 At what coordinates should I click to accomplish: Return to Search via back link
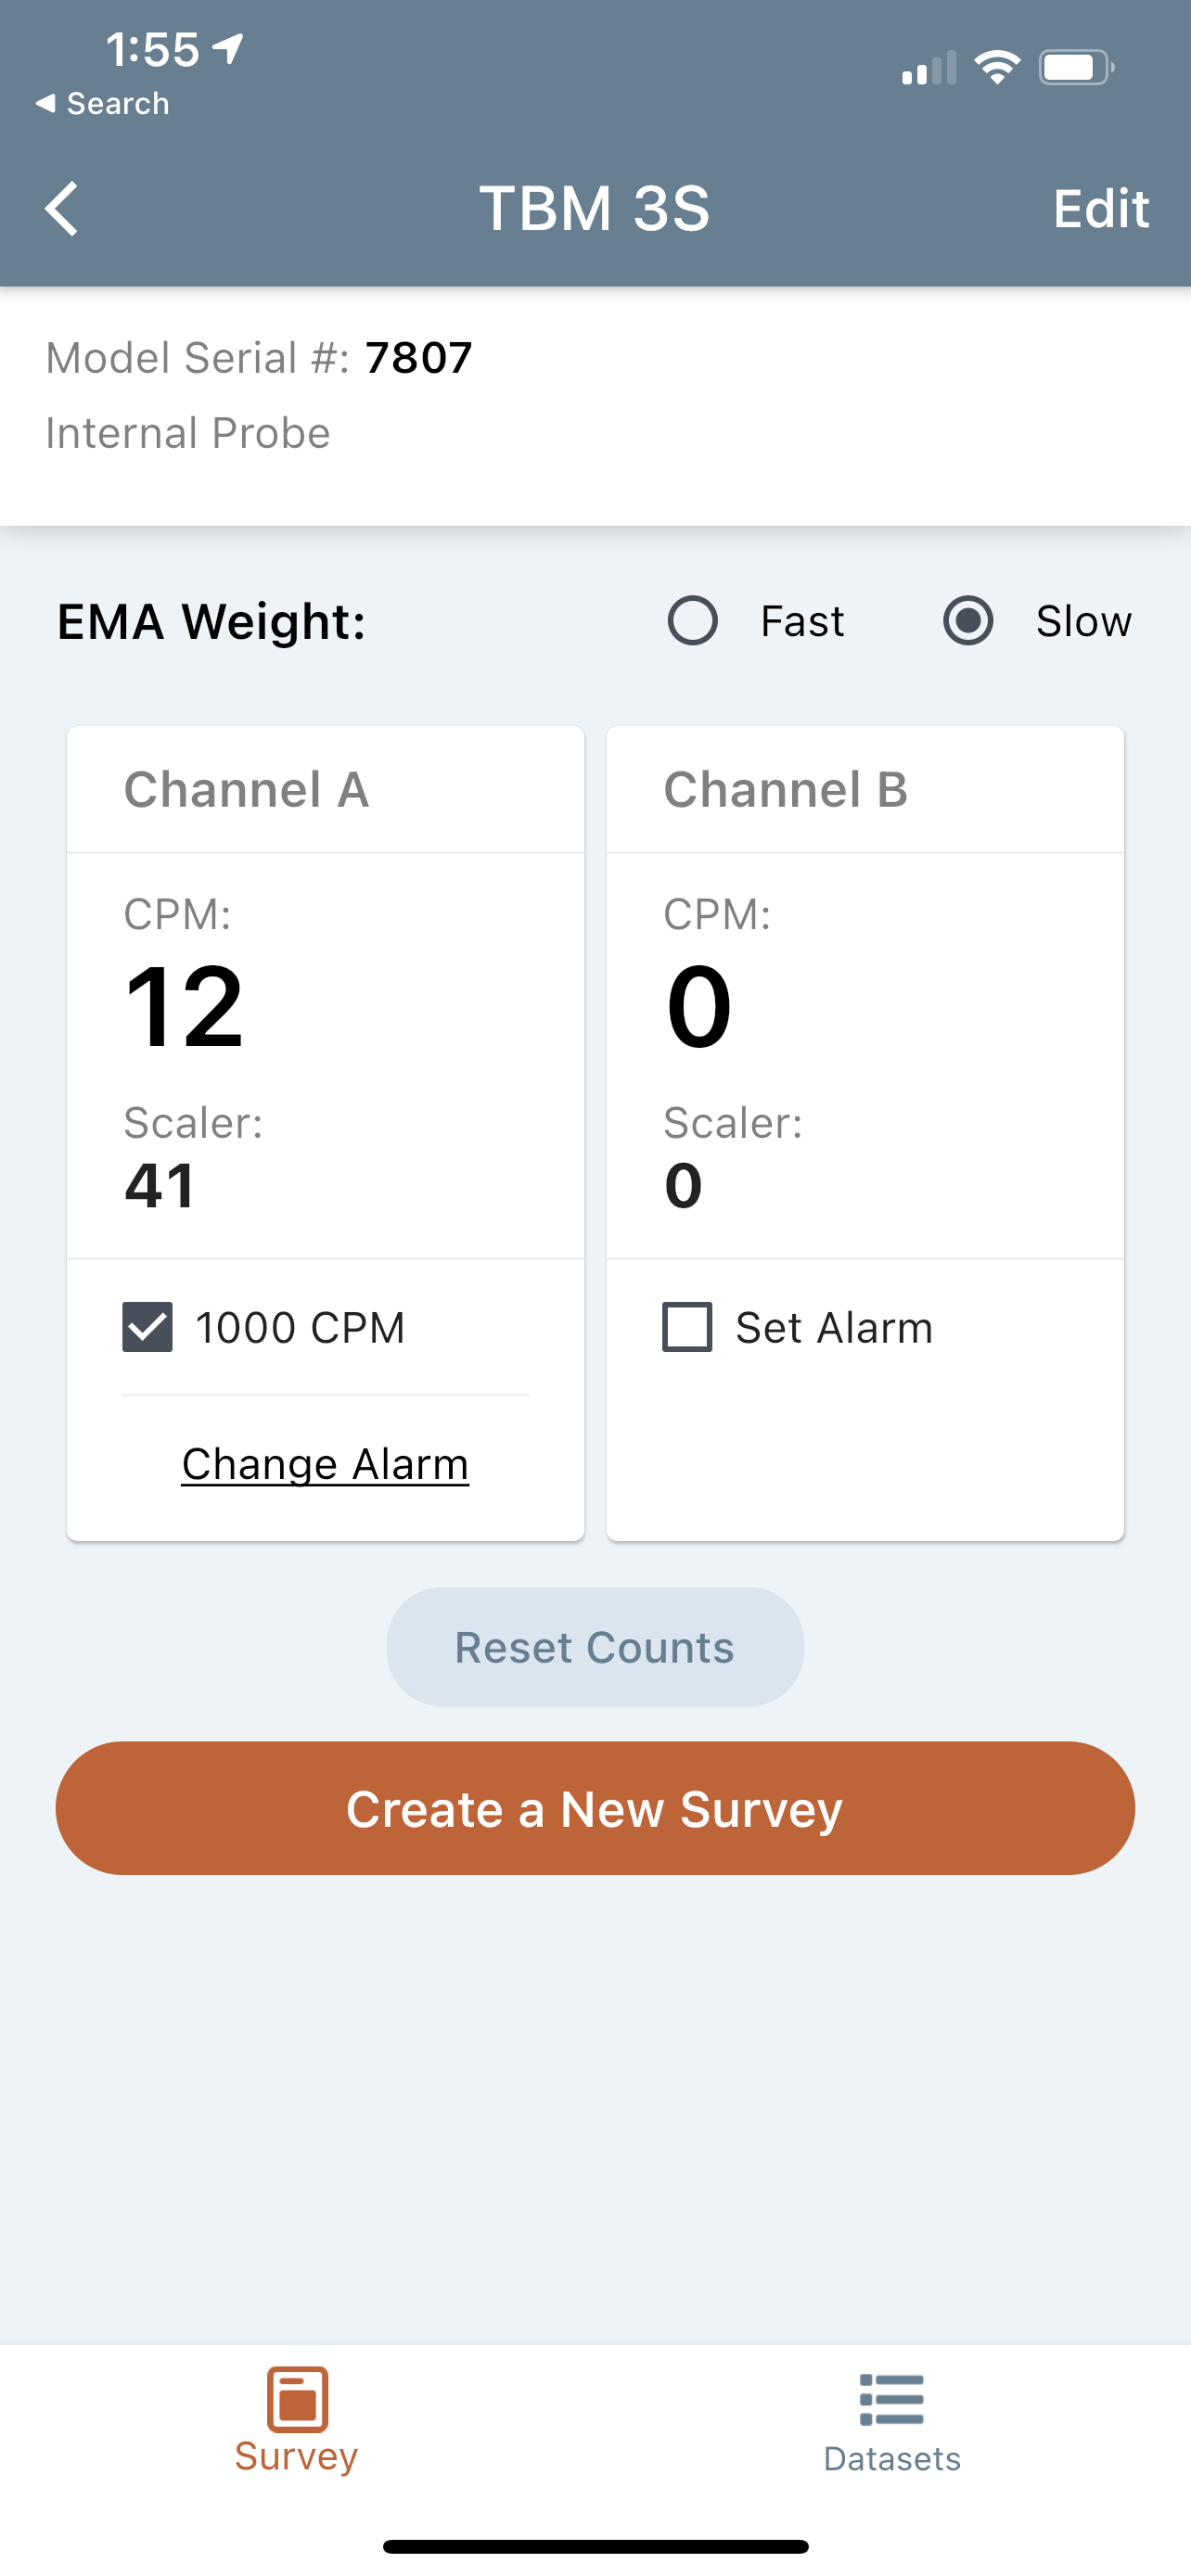click(x=102, y=103)
